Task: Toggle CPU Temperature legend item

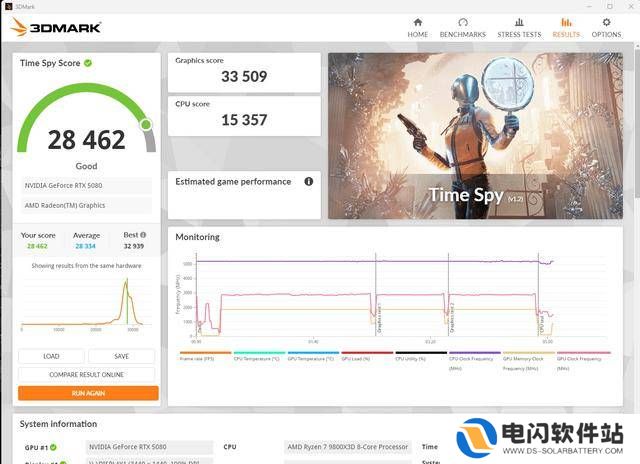Action: 259,356
